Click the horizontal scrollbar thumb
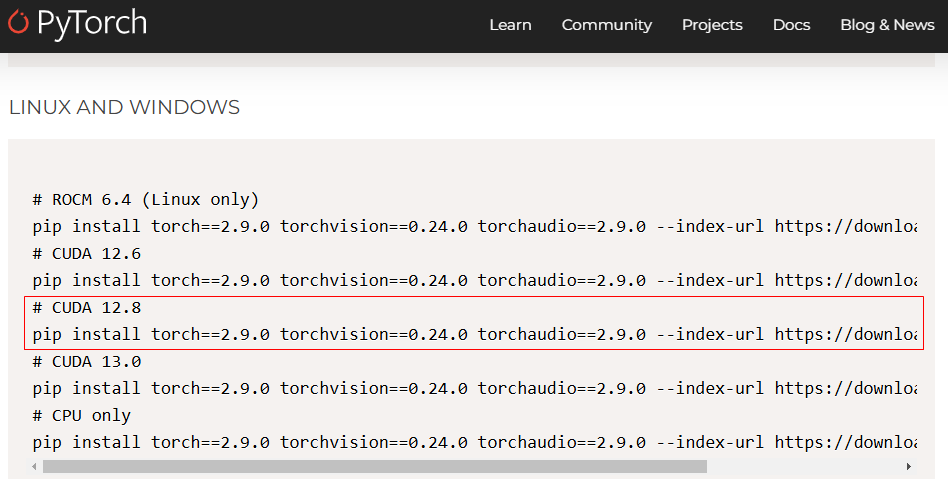 375,466
